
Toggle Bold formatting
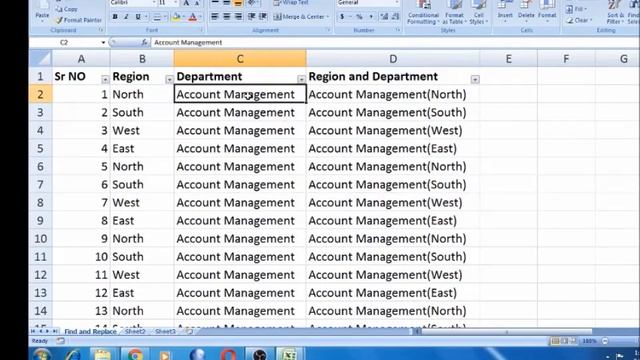(x=115, y=17)
